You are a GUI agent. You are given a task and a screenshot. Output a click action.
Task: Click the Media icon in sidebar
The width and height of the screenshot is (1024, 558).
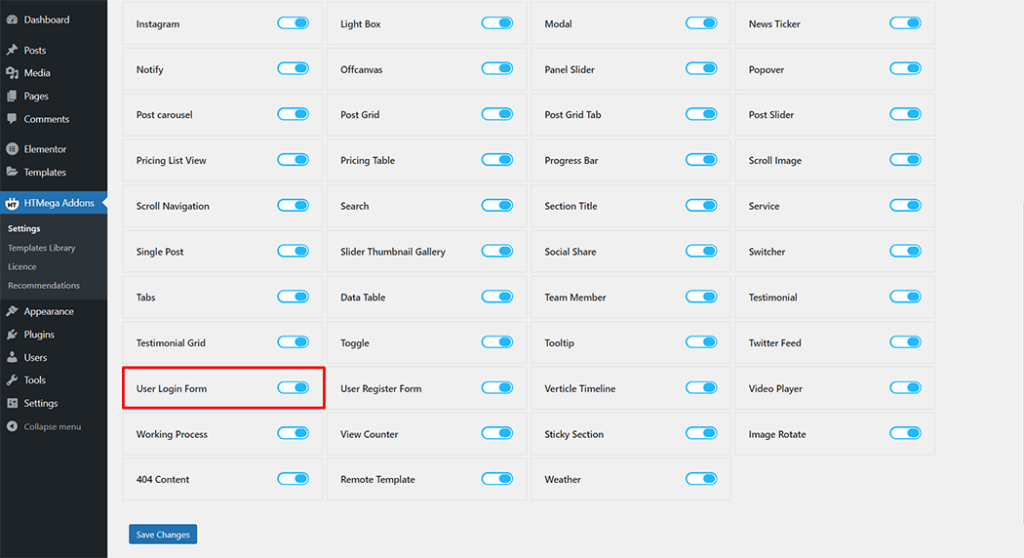click(x=12, y=73)
